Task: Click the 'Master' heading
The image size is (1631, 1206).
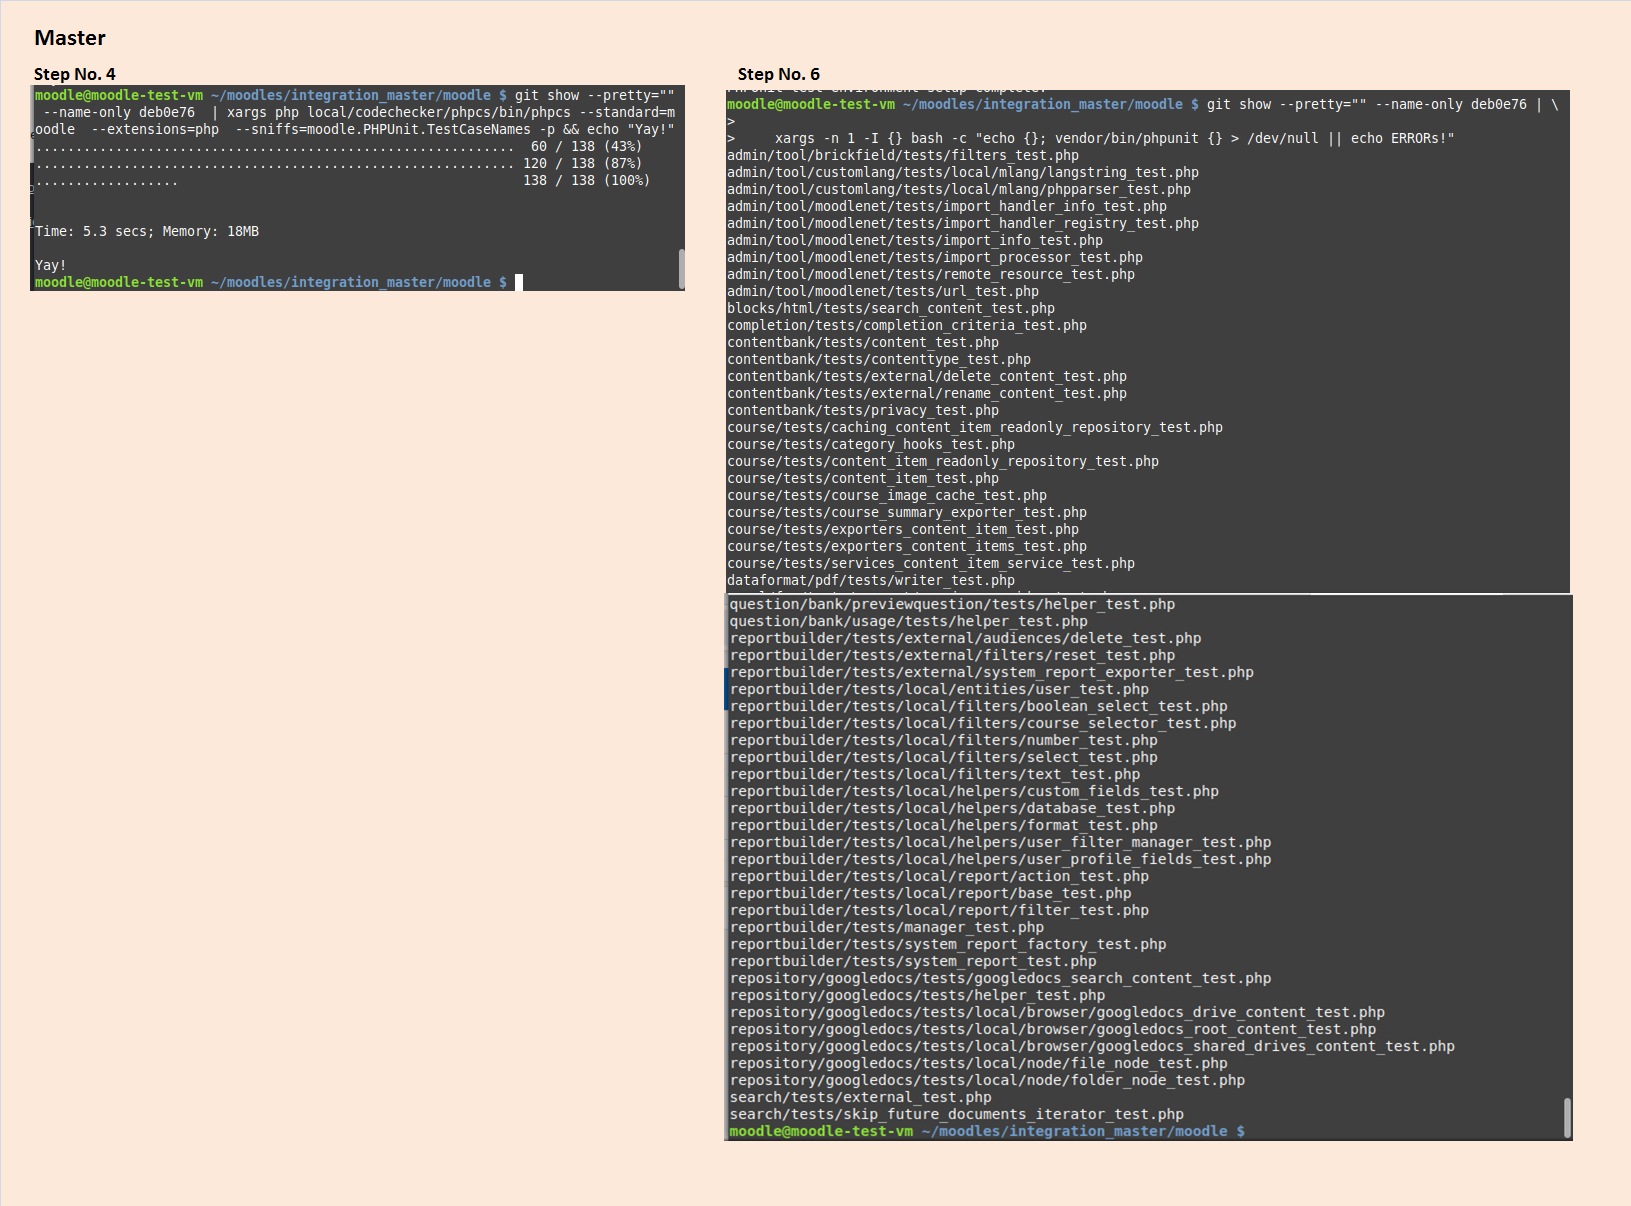Action: point(70,38)
